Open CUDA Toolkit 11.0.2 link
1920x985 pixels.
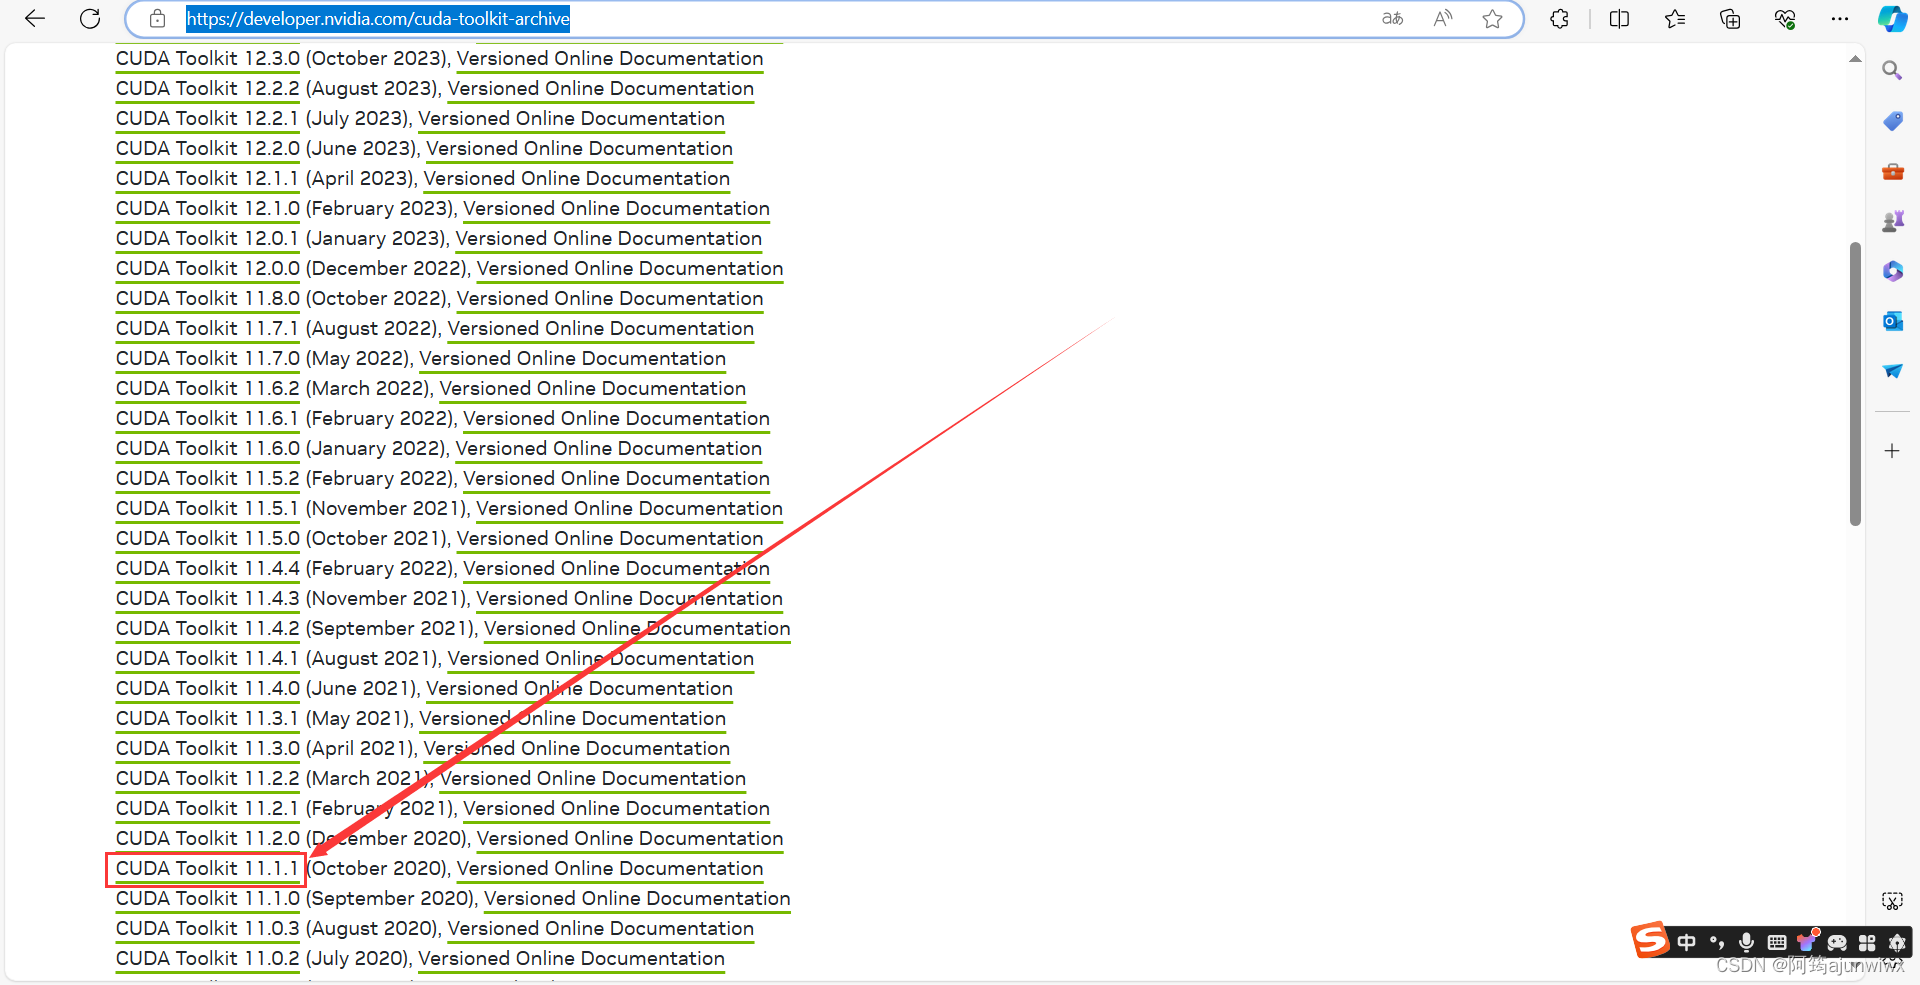(207, 958)
